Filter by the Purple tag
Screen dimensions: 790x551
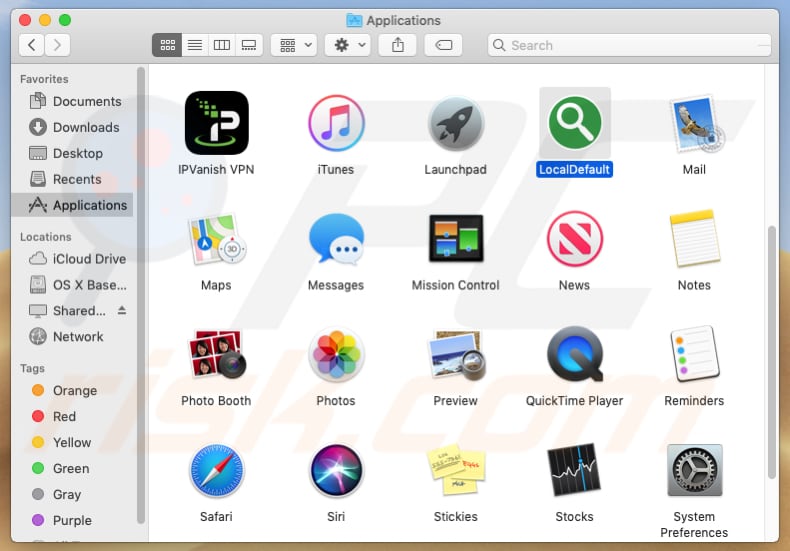coord(73,520)
